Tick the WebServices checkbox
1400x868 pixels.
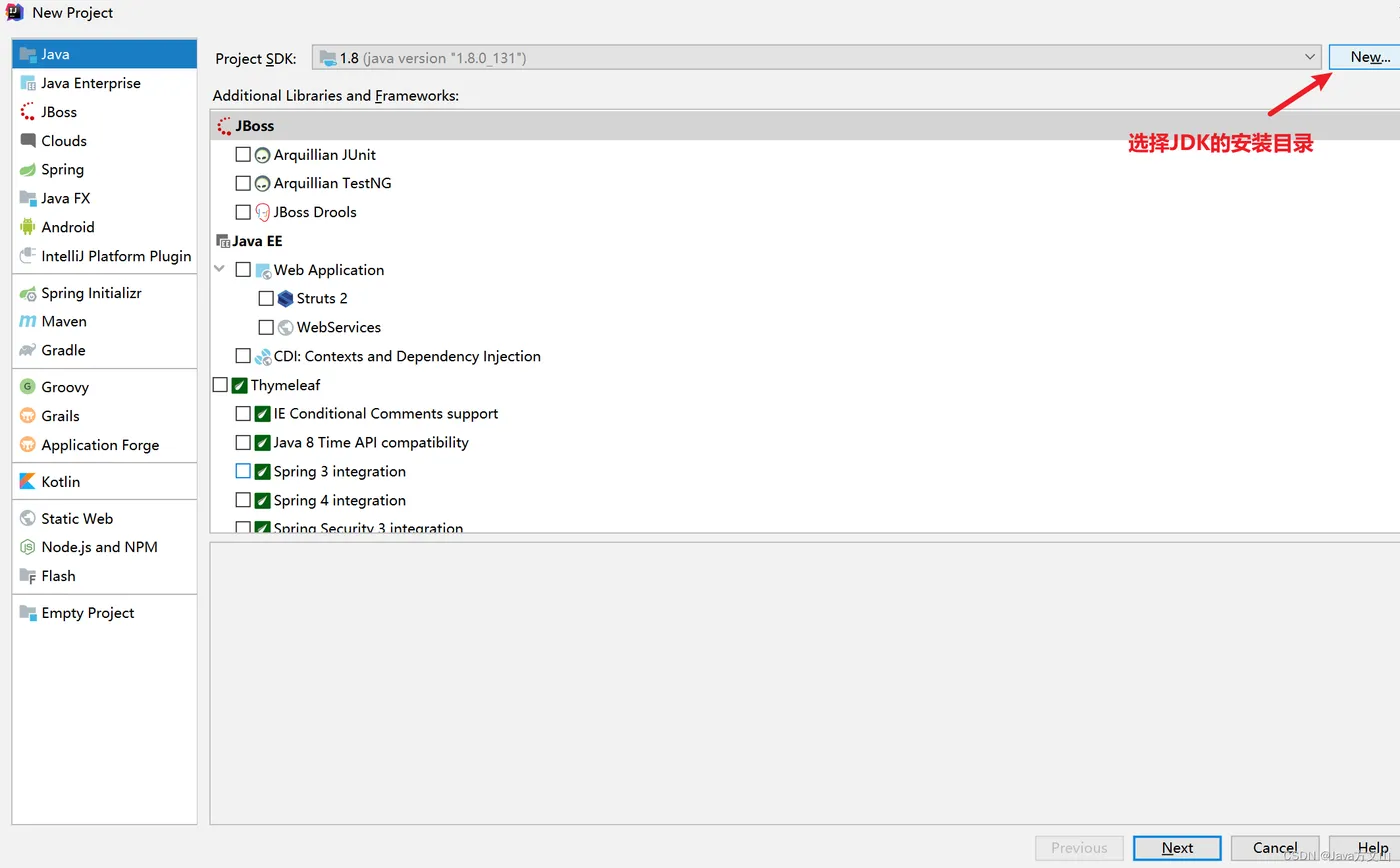coord(266,327)
